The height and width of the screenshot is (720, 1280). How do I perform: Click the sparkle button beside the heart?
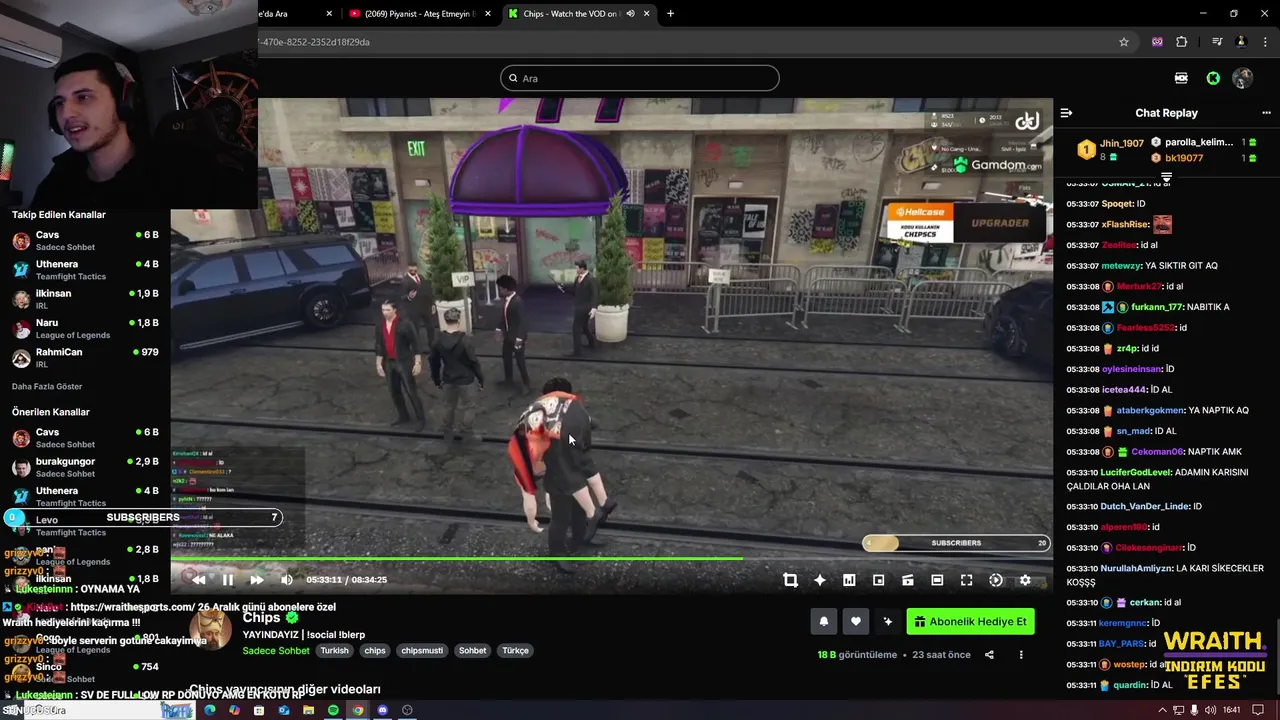click(x=887, y=621)
